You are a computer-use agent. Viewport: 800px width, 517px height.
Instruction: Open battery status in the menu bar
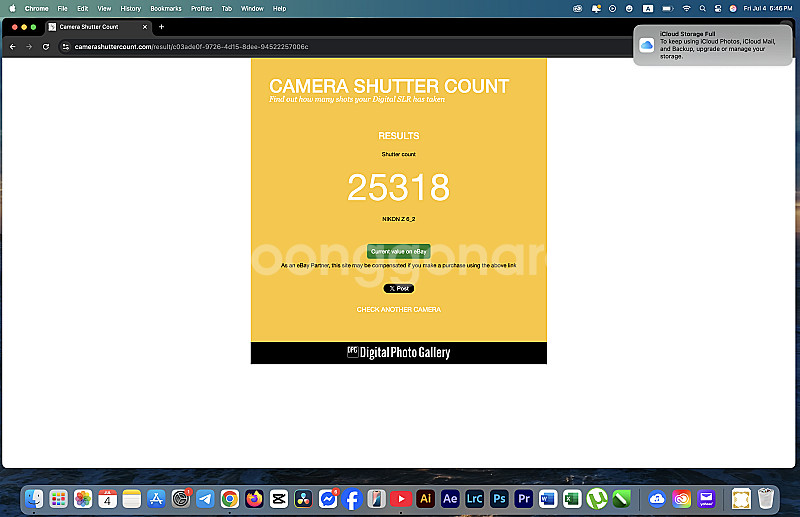coord(667,9)
